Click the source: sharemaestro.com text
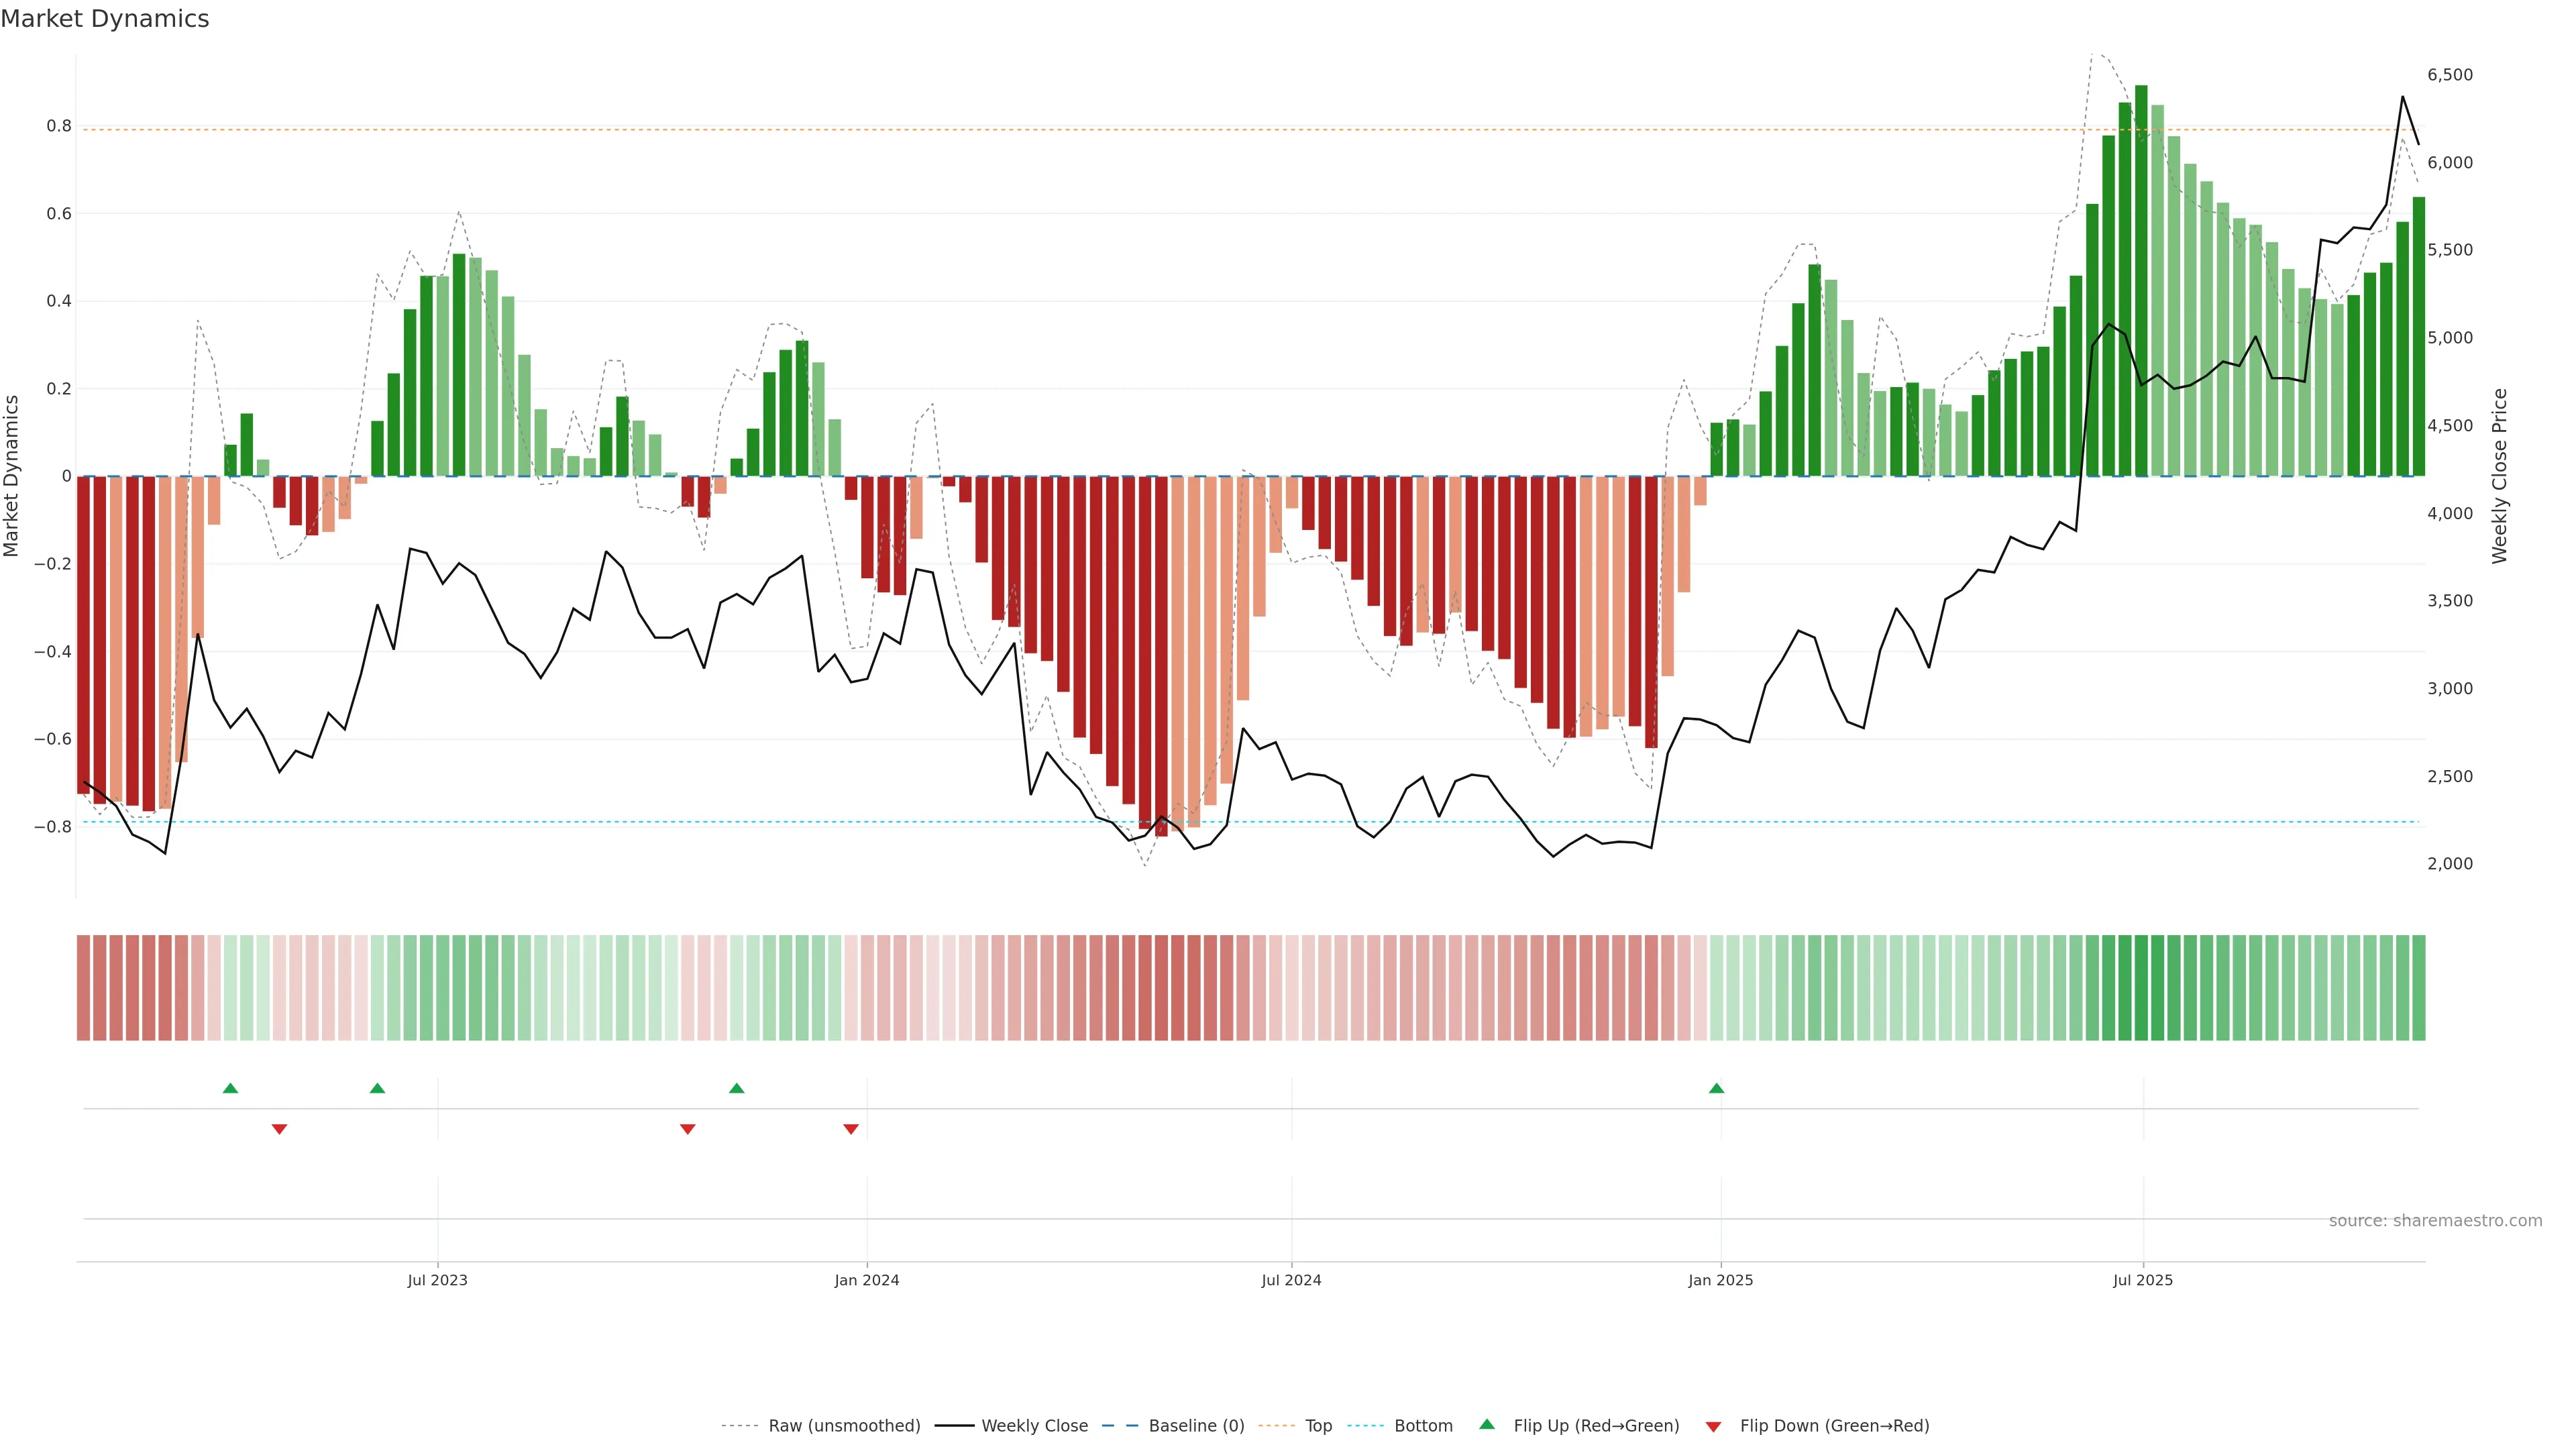 [2435, 1221]
